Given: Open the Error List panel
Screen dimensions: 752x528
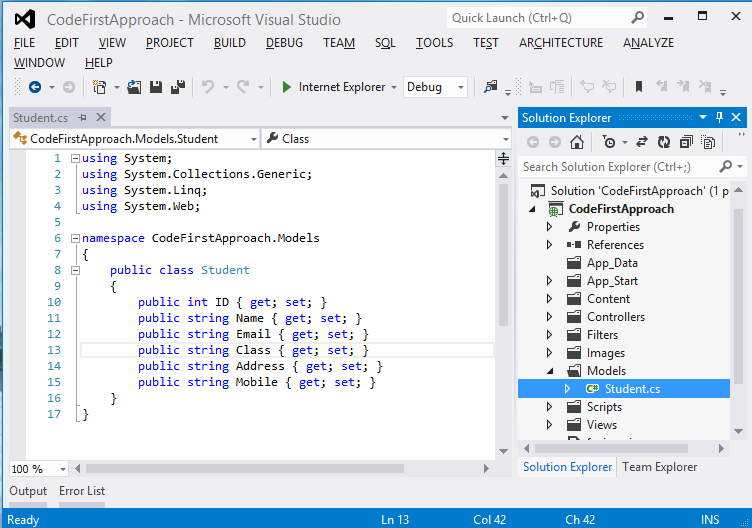Looking at the screenshot, I should [x=82, y=491].
